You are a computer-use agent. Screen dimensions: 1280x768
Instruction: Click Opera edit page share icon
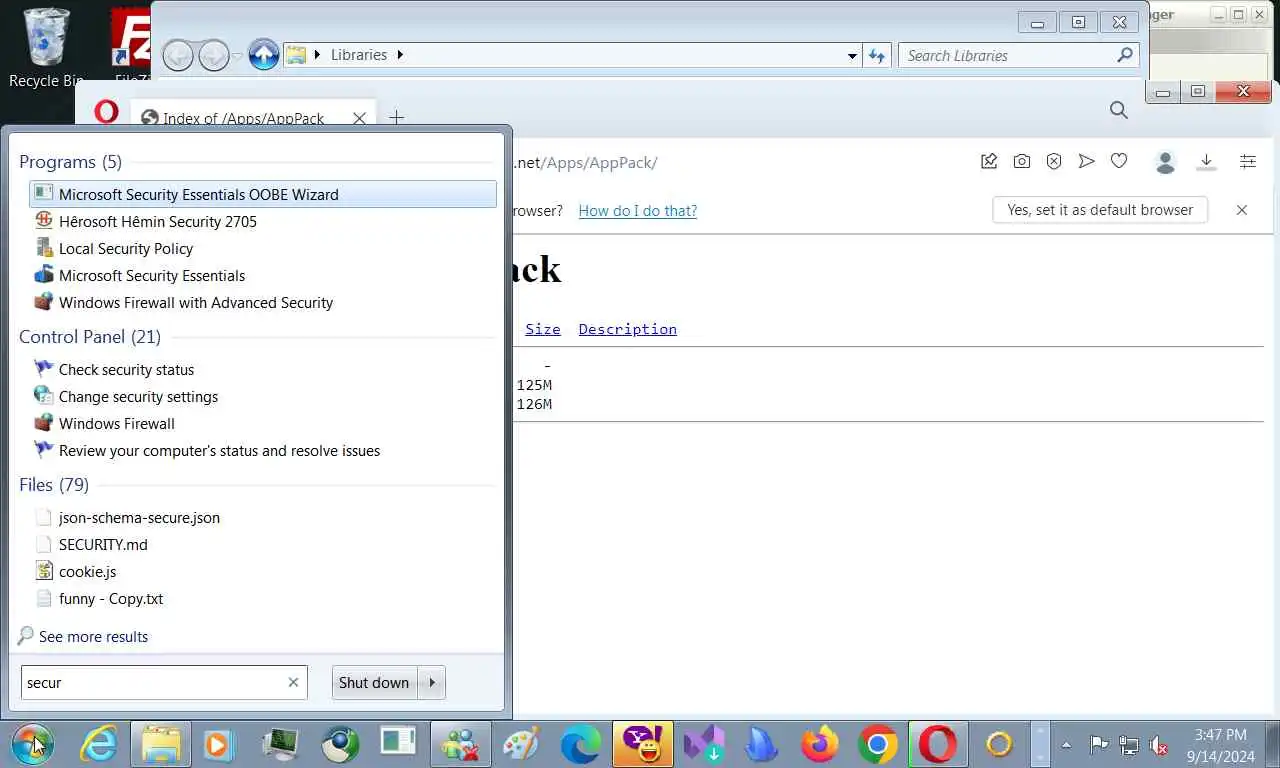point(989,161)
